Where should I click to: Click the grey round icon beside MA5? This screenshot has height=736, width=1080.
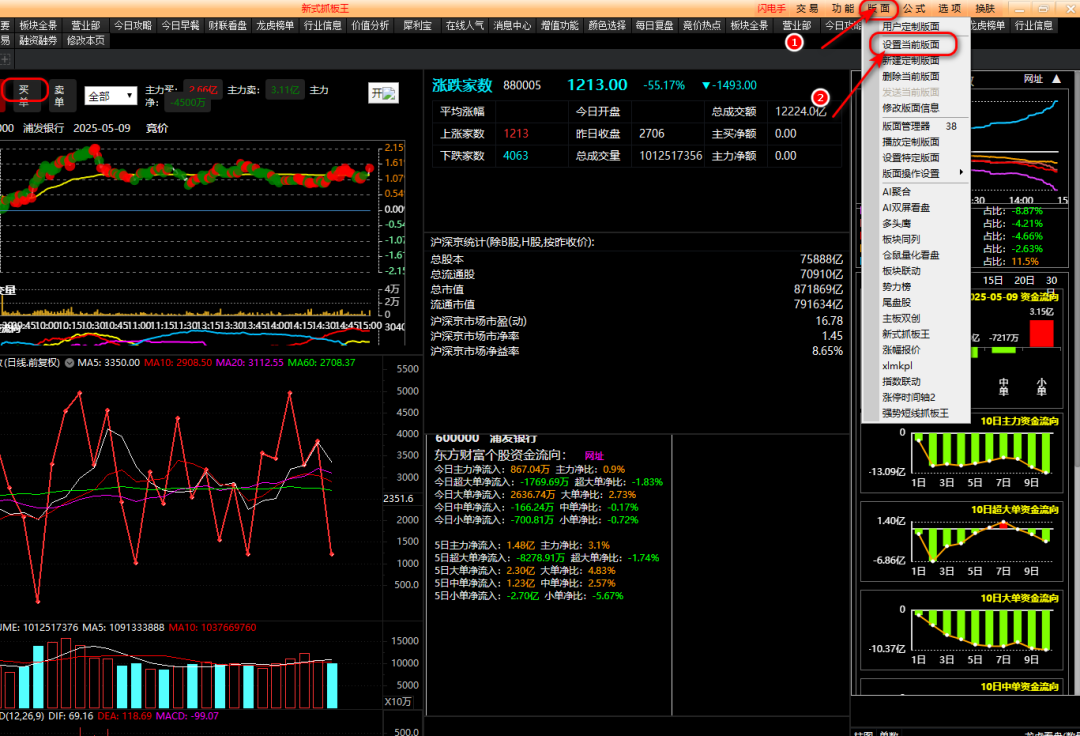70,362
